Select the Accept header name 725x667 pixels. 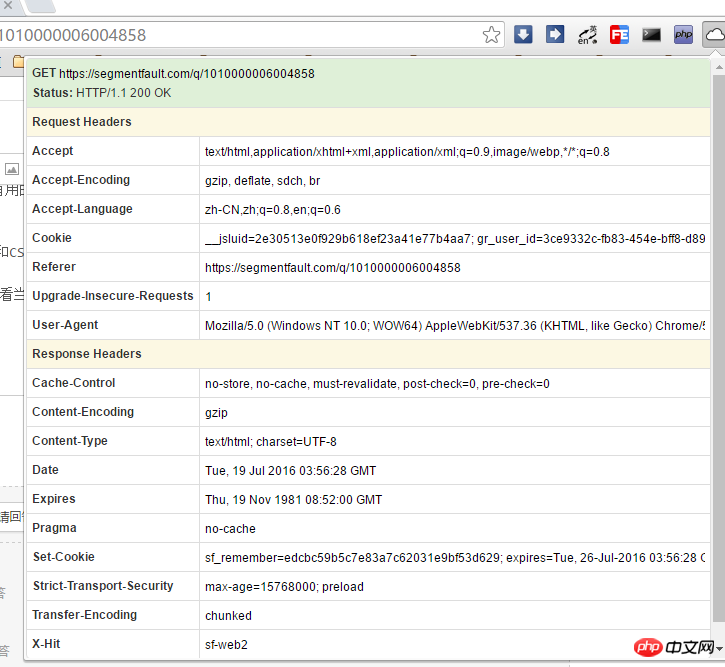point(53,151)
